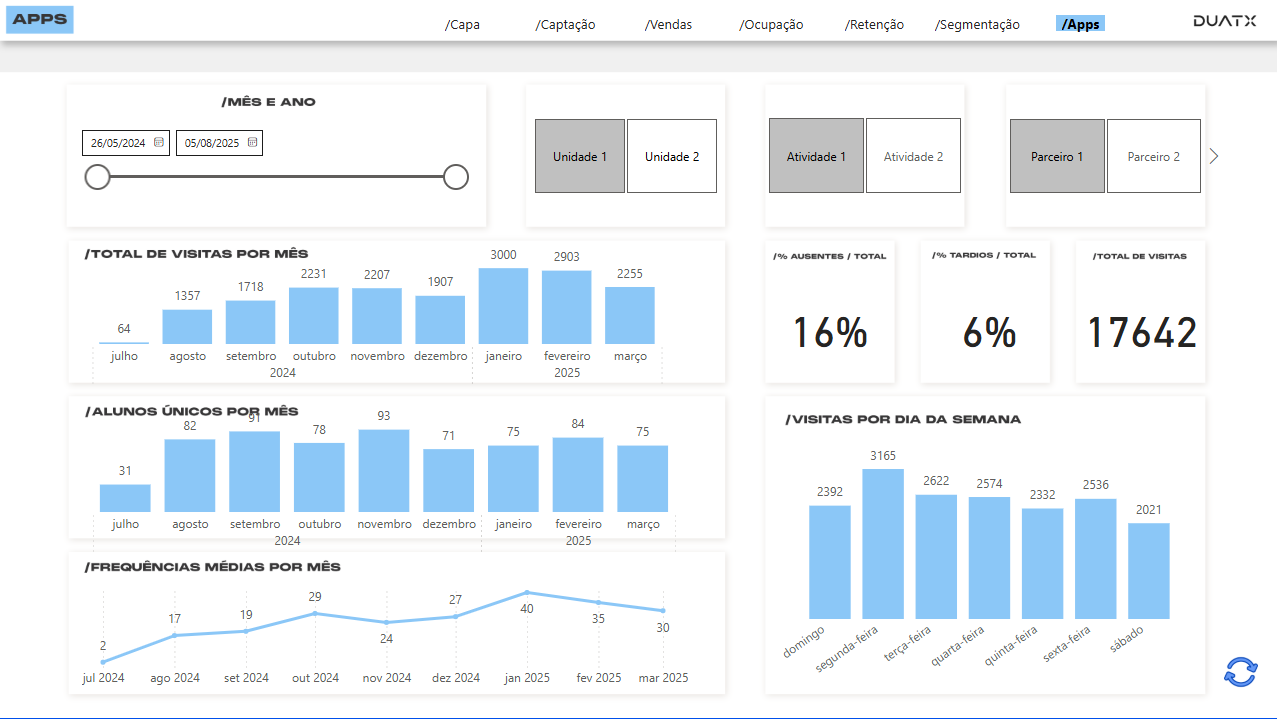Viewport: 1277px width, 719px height.
Task: Click the start date input showing 26/05/2024
Action: point(118,142)
